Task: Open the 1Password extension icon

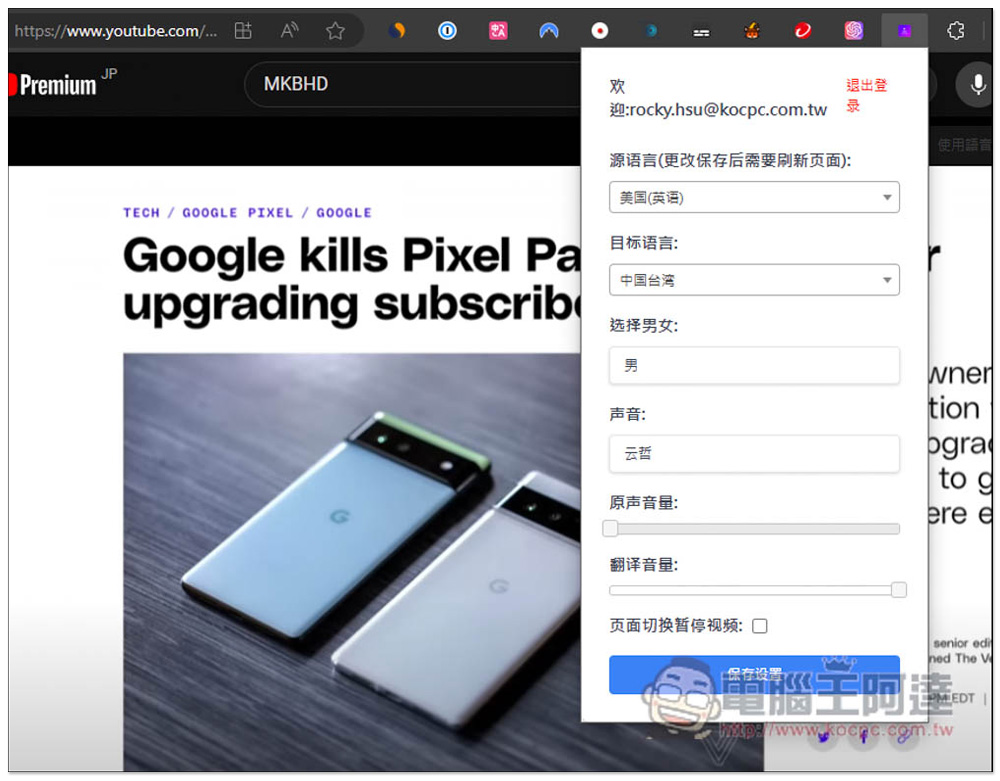Action: pyautogui.click(x=447, y=30)
